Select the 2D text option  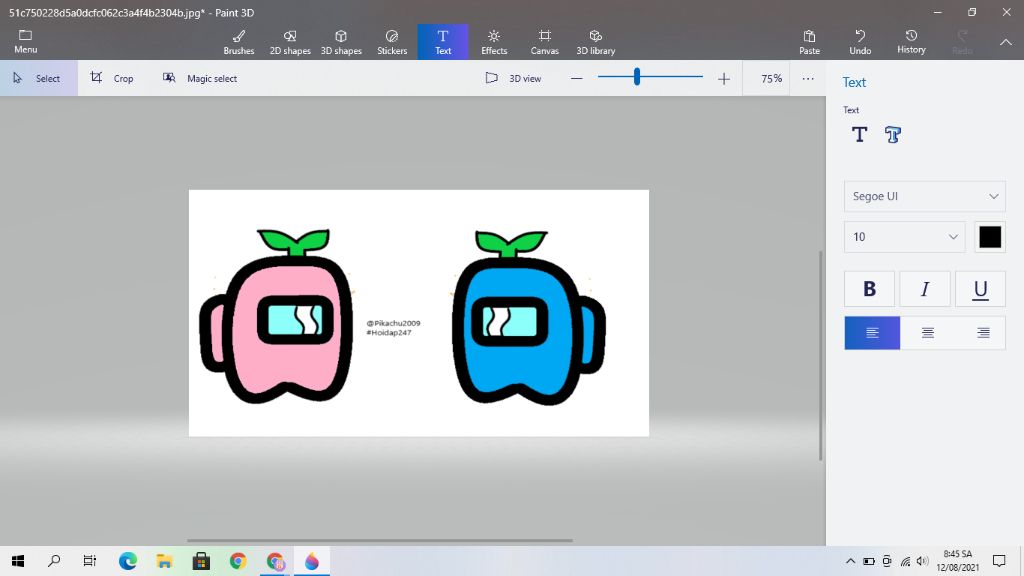(x=859, y=135)
